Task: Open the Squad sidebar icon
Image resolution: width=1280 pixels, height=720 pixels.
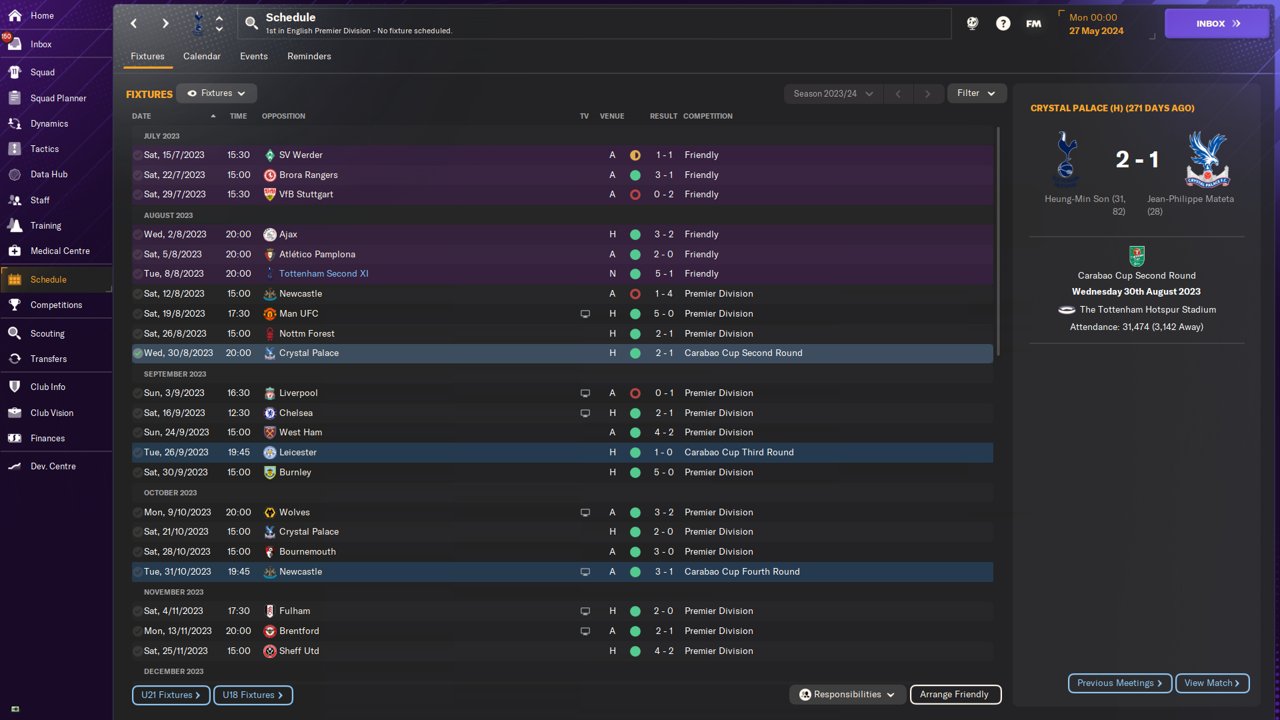Action: coord(14,72)
